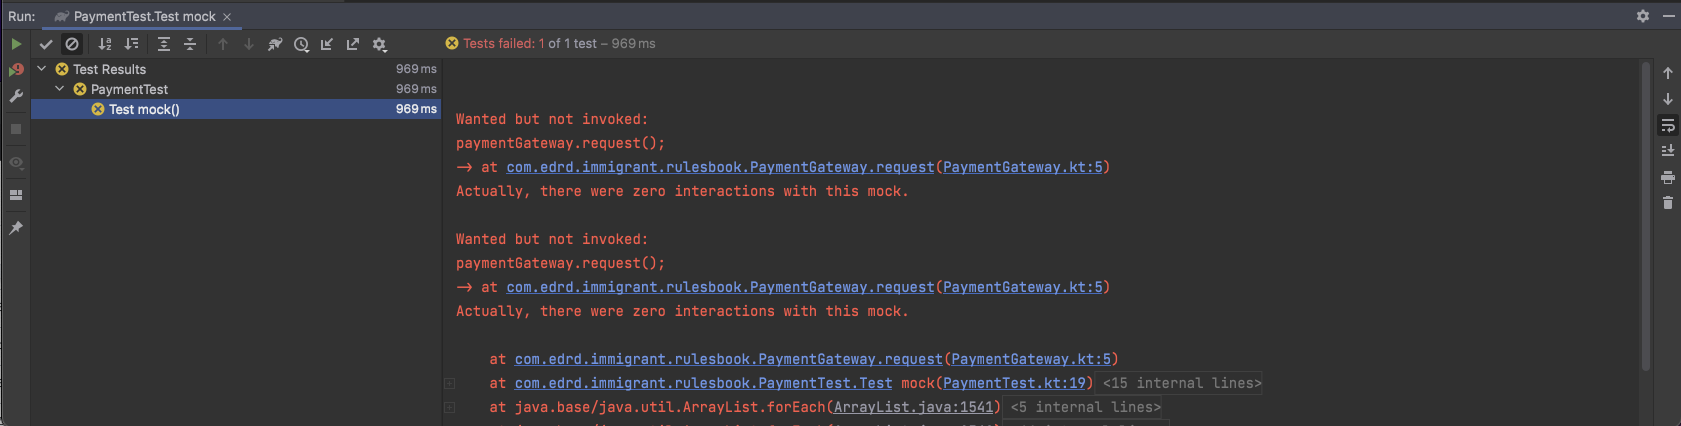
Task: Toggle Soft-Wrap in console sidebar
Action: click(x=1668, y=126)
